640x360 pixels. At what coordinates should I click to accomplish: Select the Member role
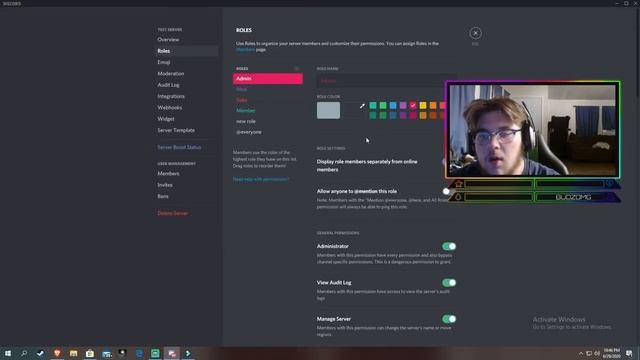click(x=268, y=111)
